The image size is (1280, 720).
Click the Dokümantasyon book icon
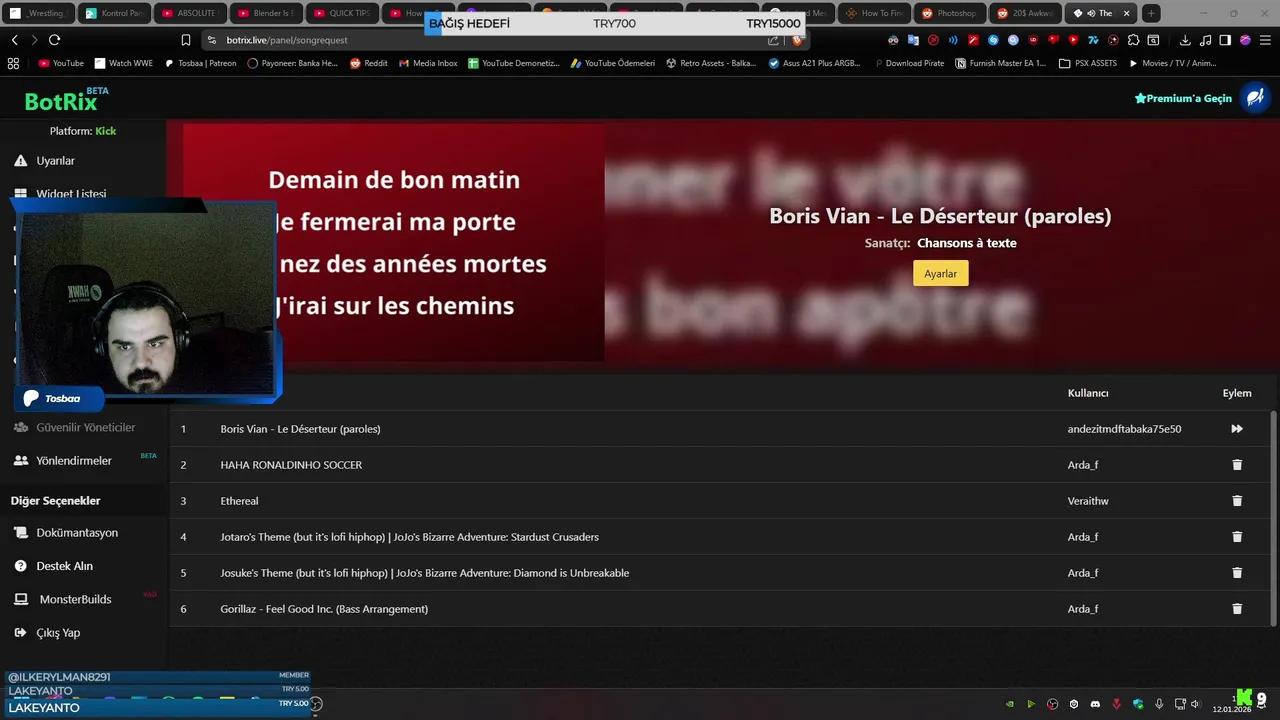[20, 533]
